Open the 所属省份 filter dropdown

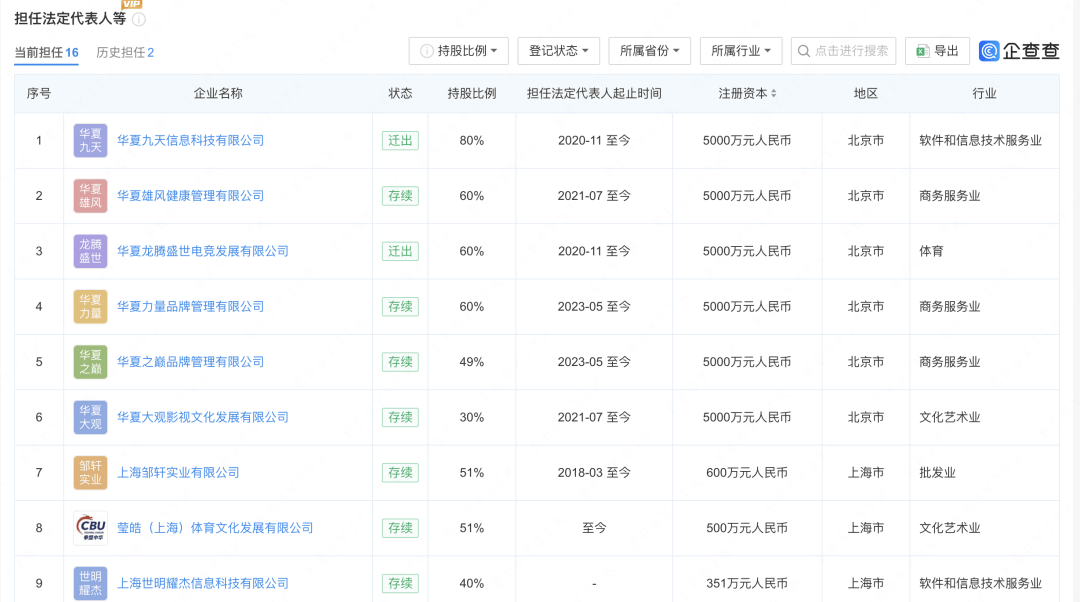pyautogui.click(x=650, y=51)
